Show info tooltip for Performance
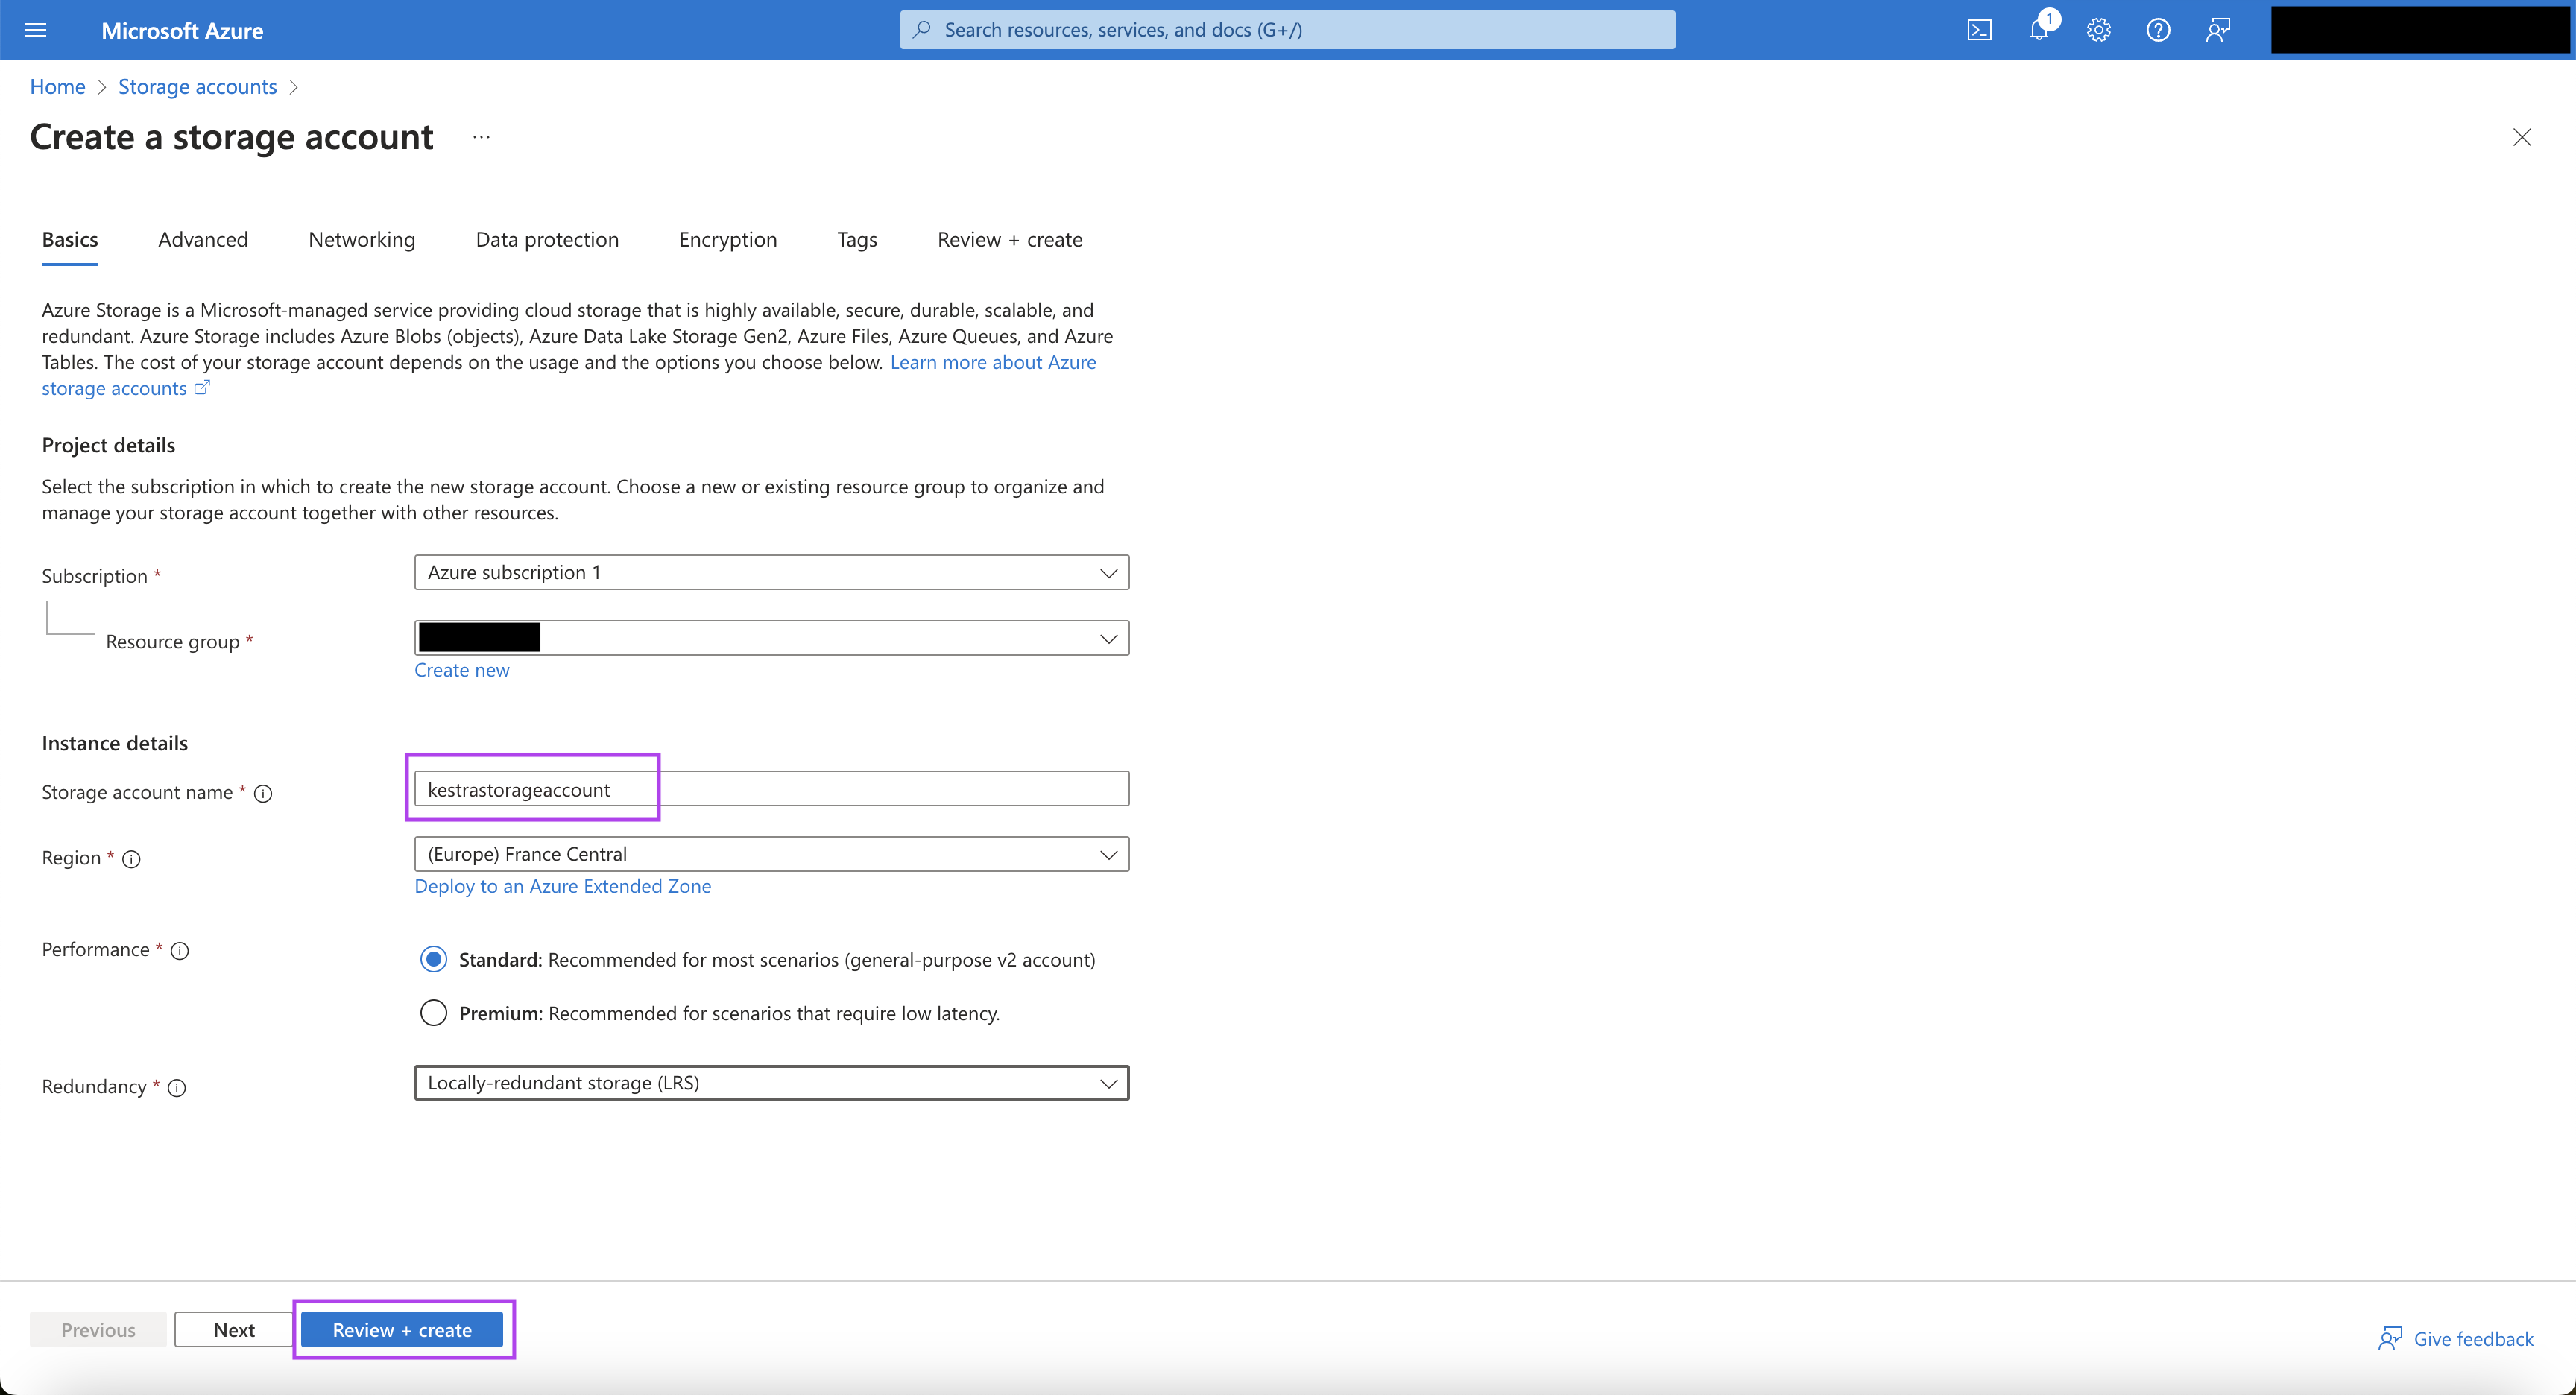The width and height of the screenshot is (2576, 1395). pos(179,951)
